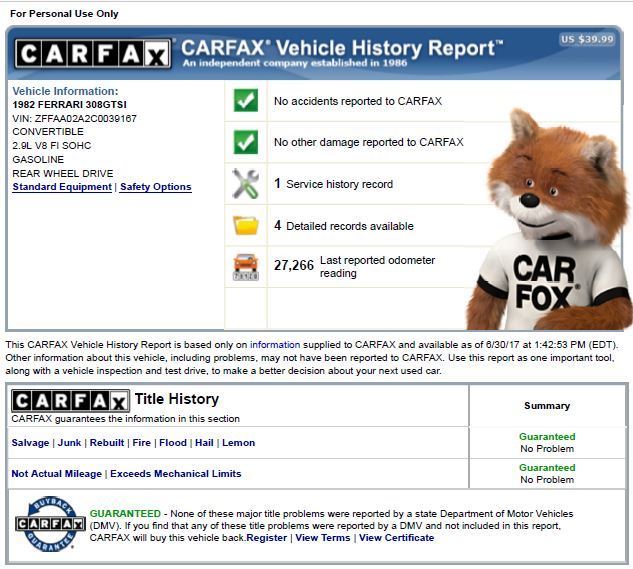Open the Safety Options link

pyautogui.click(x=156, y=187)
